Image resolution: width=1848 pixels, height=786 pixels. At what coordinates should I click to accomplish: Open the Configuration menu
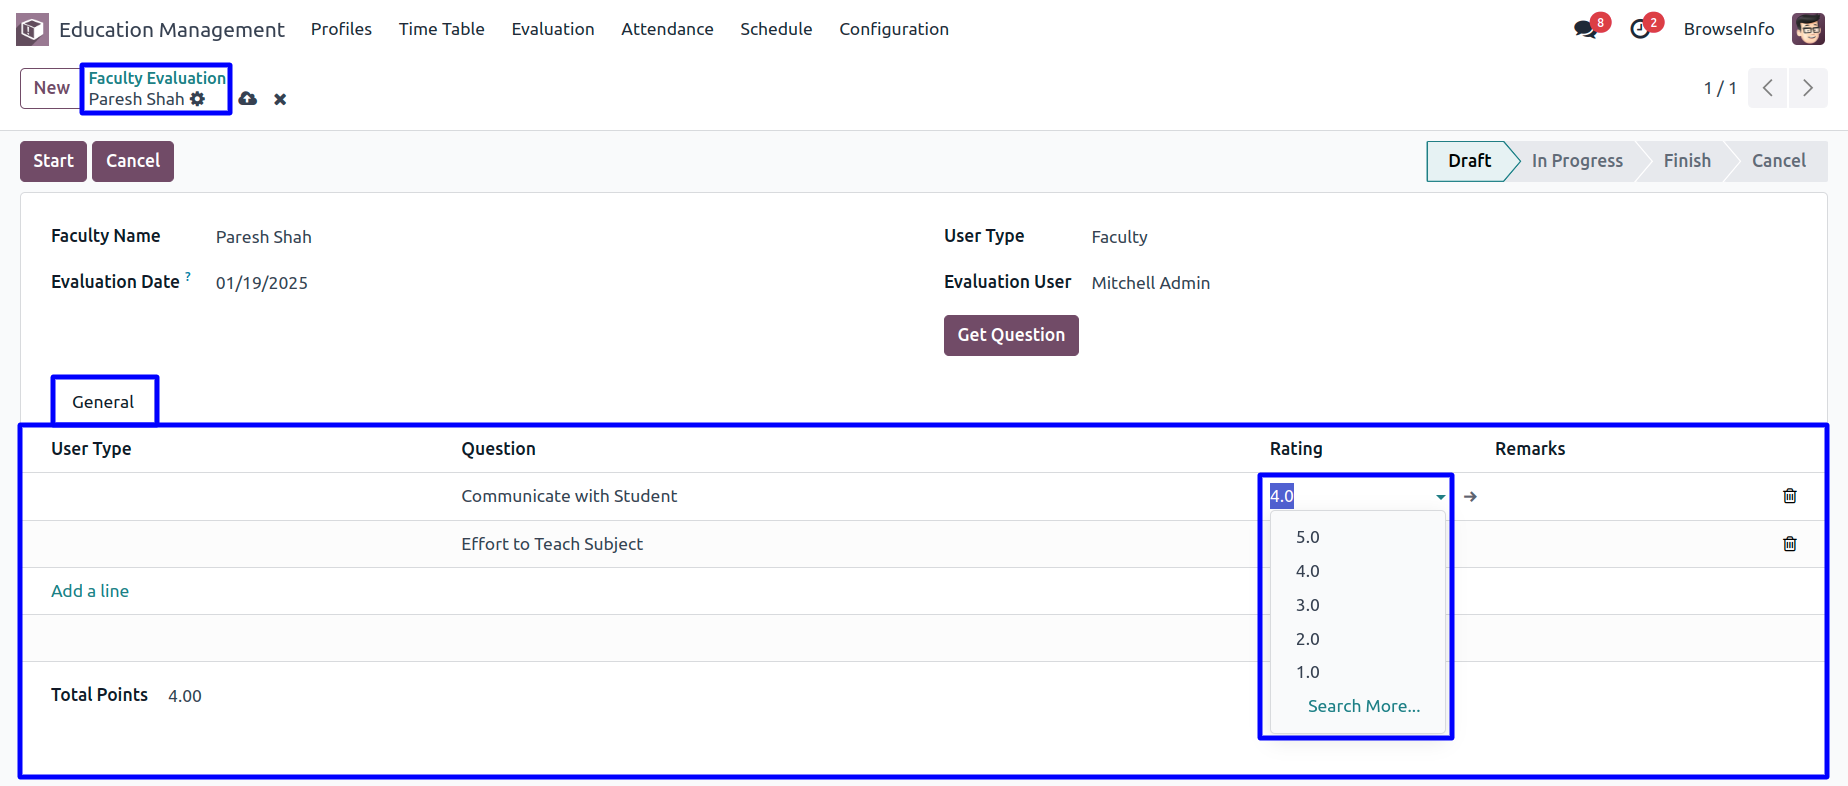tap(894, 29)
